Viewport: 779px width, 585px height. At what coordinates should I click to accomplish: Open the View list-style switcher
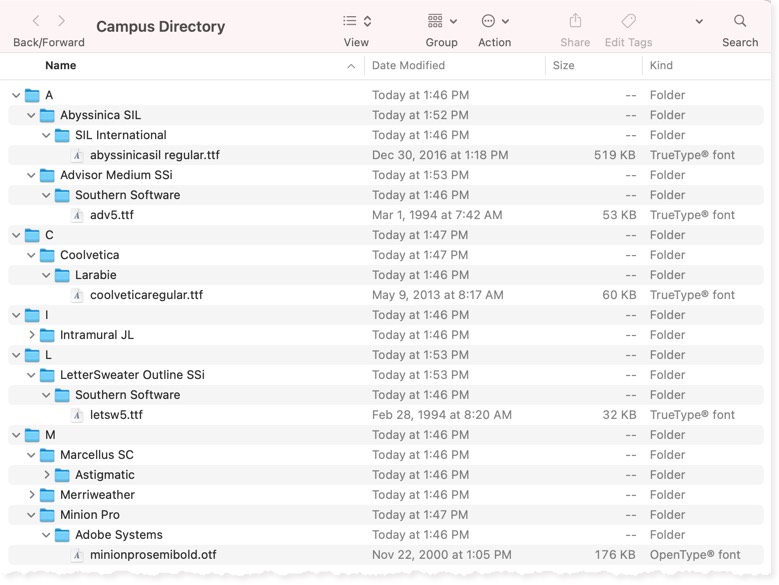tap(357, 21)
